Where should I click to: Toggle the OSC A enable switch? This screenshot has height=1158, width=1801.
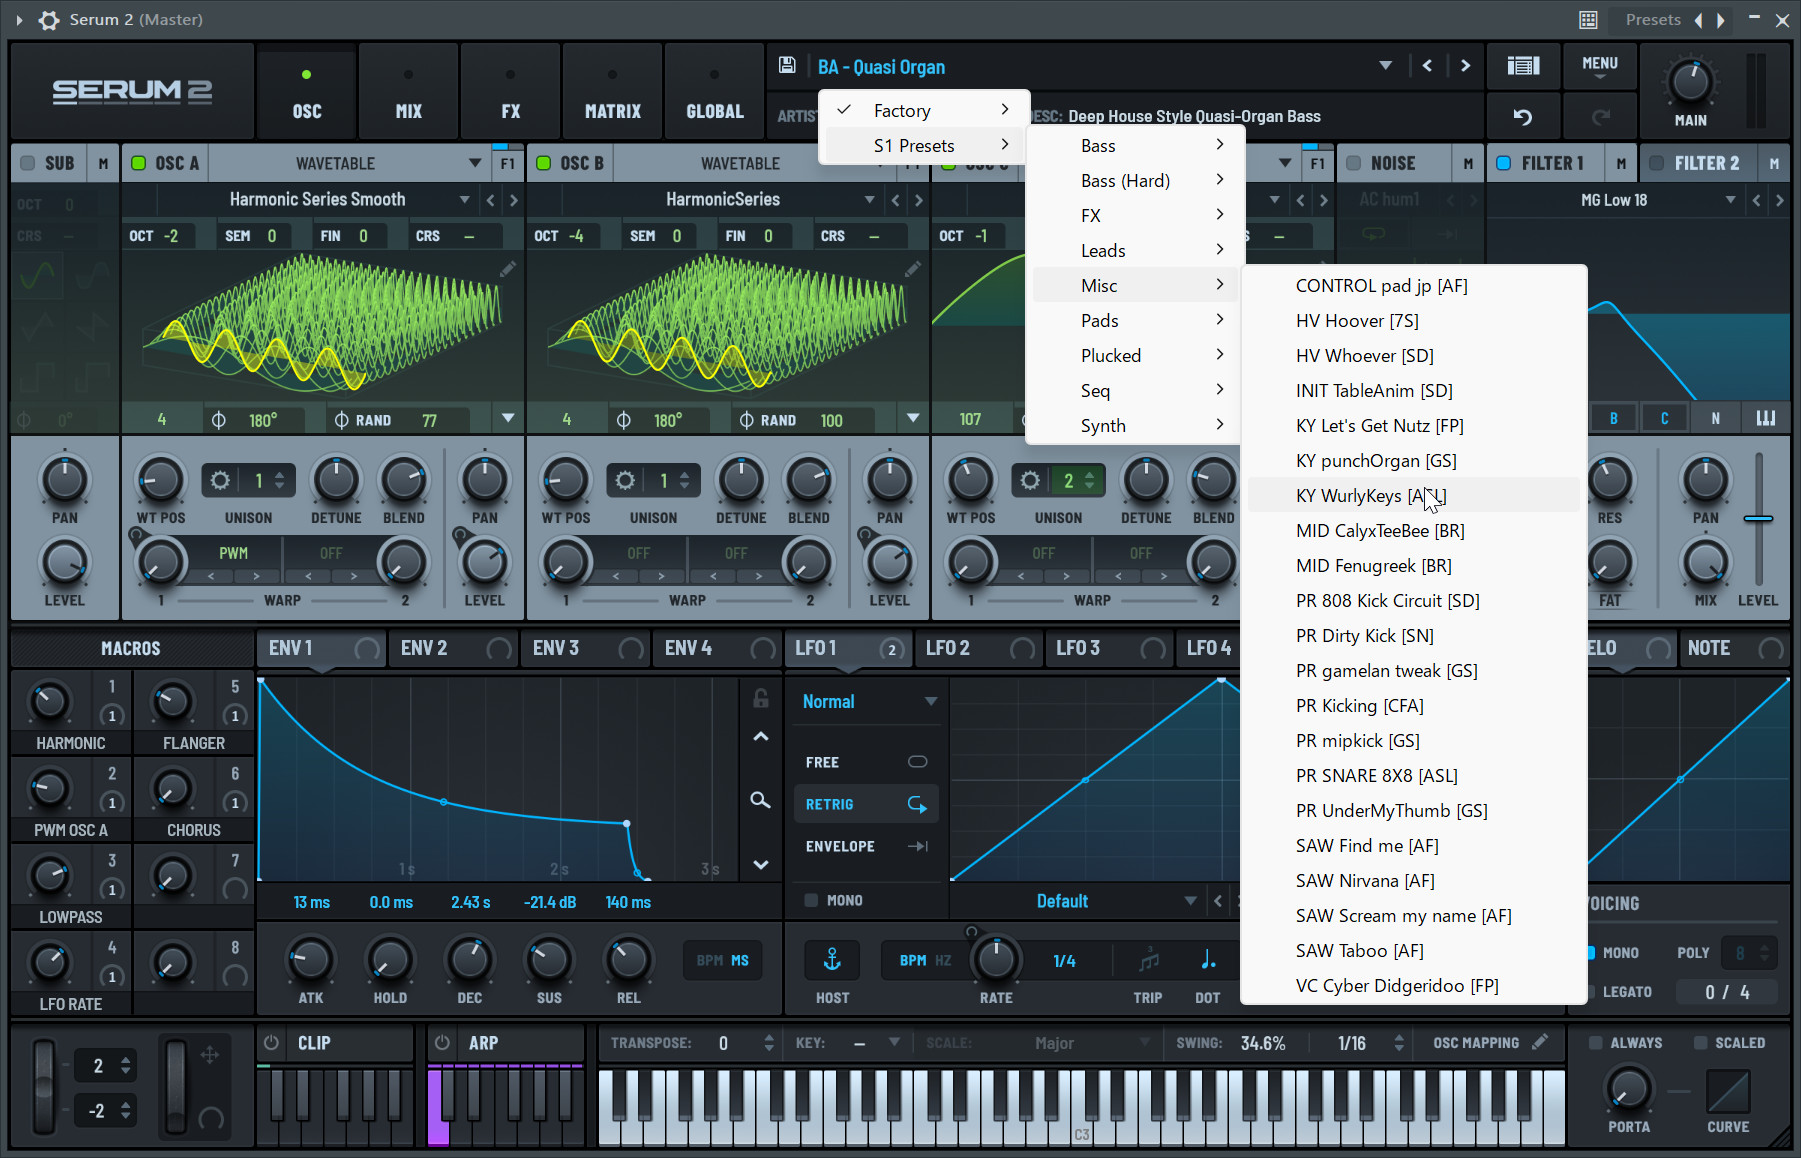[x=139, y=163]
